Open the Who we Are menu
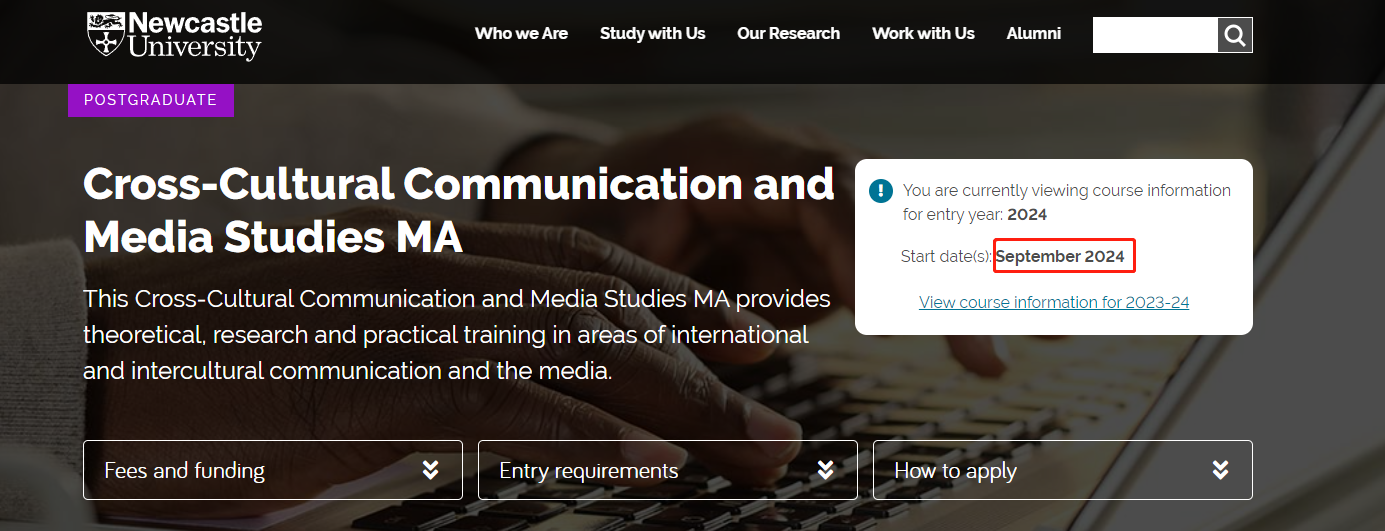 [x=521, y=34]
